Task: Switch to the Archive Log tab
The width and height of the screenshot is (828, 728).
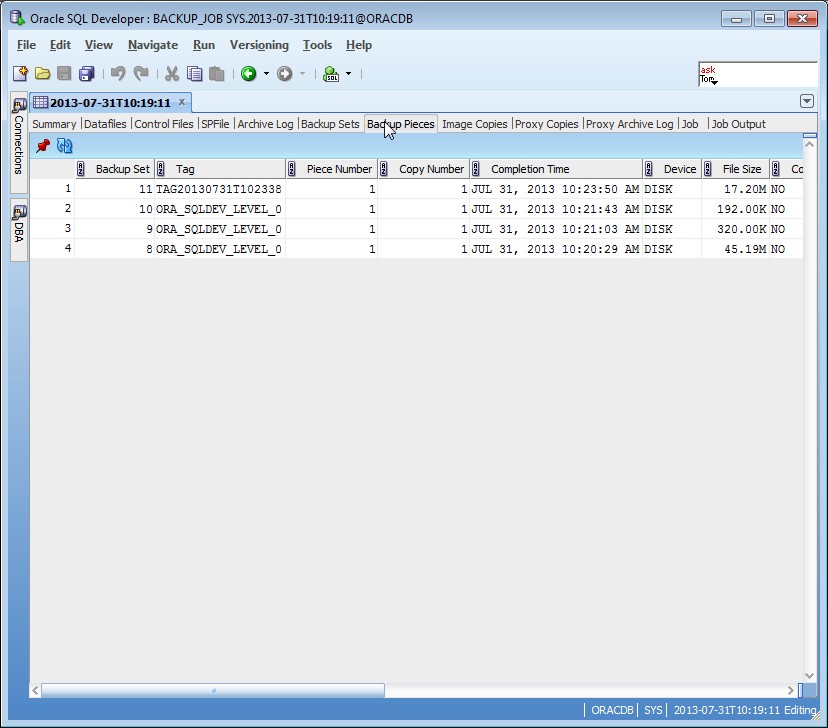Action: (x=265, y=124)
